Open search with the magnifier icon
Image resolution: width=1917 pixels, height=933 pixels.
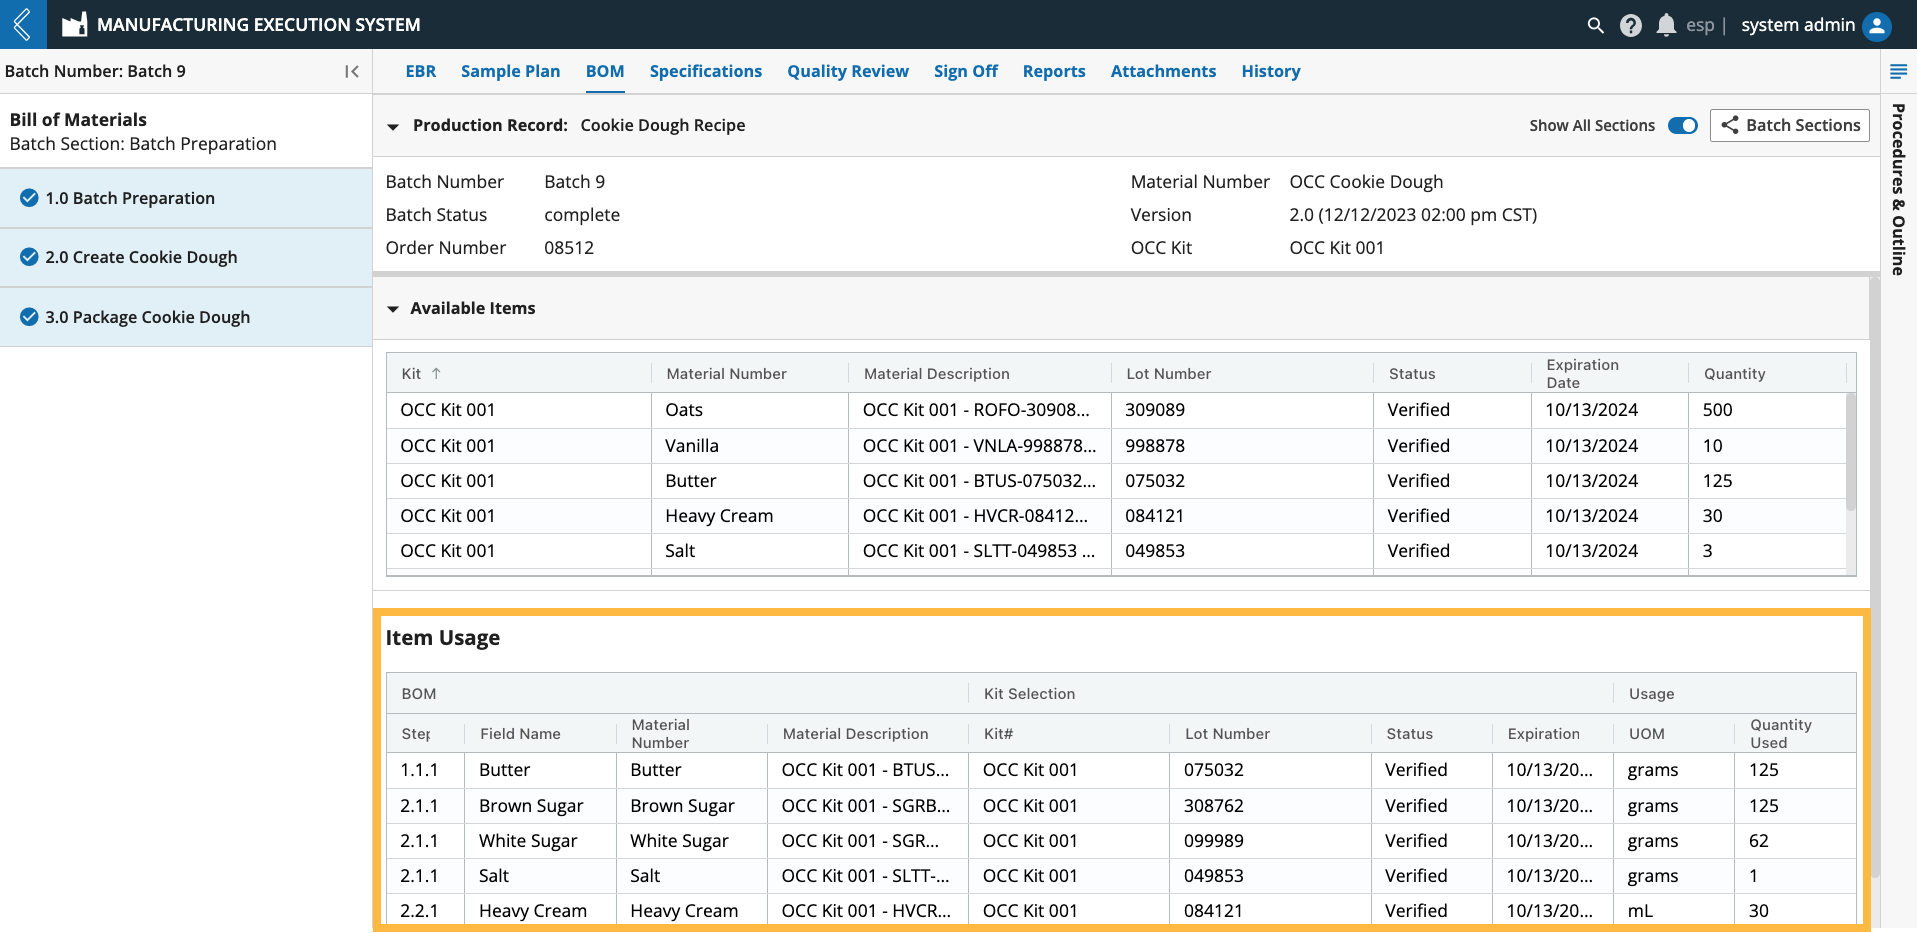[1595, 25]
